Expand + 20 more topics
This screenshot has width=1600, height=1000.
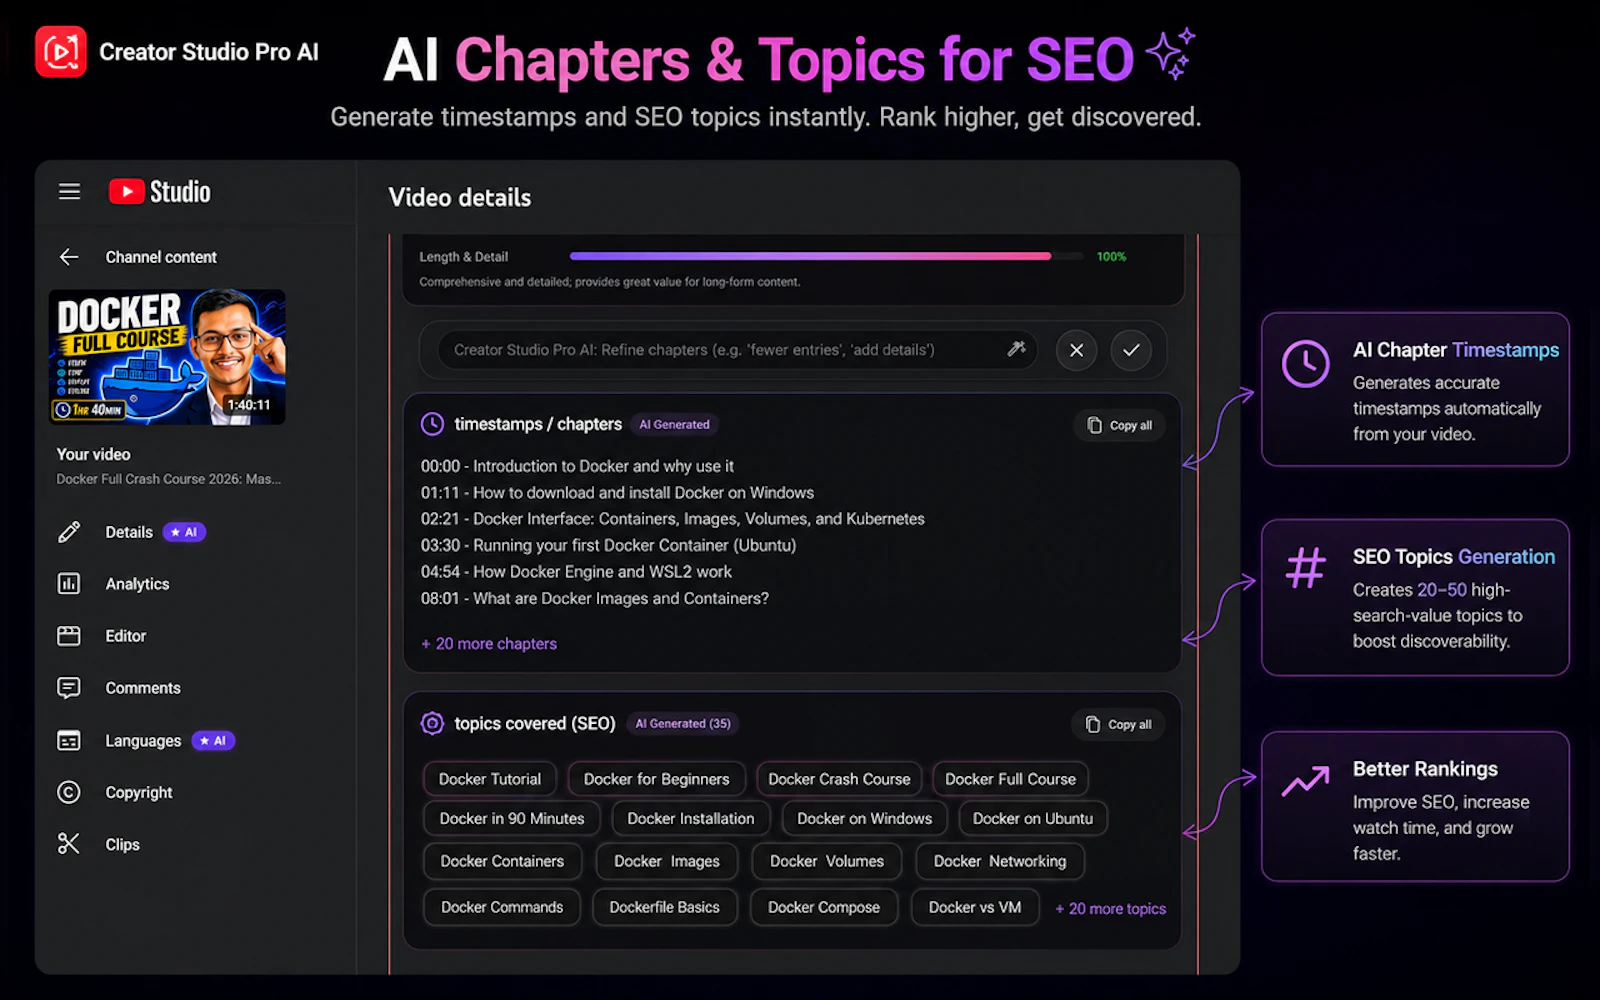1111,909
